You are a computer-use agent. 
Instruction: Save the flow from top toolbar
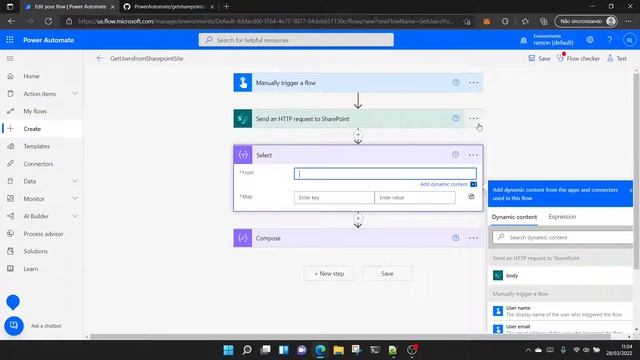click(x=539, y=58)
